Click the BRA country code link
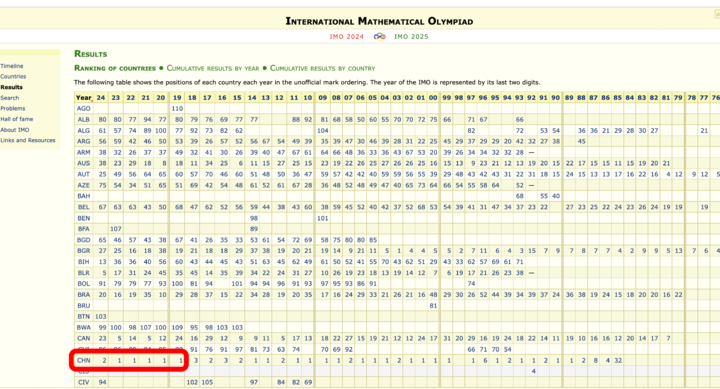This screenshot has width=720, height=389. pyautogui.click(x=84, y=294)
